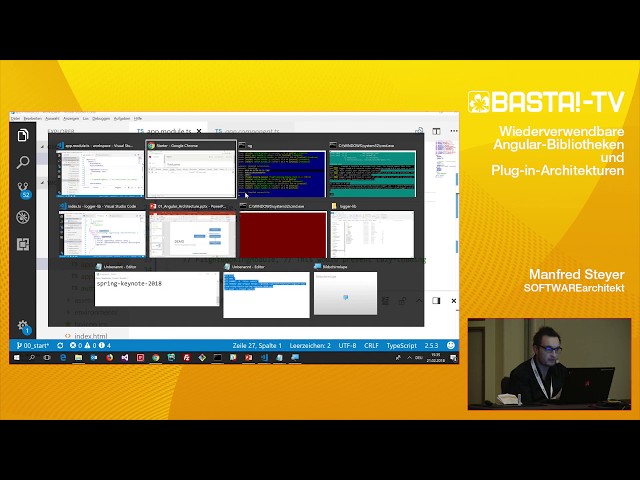Show hidden system tray icons
This screenshot has width=640, height=480.
point(409,358)
